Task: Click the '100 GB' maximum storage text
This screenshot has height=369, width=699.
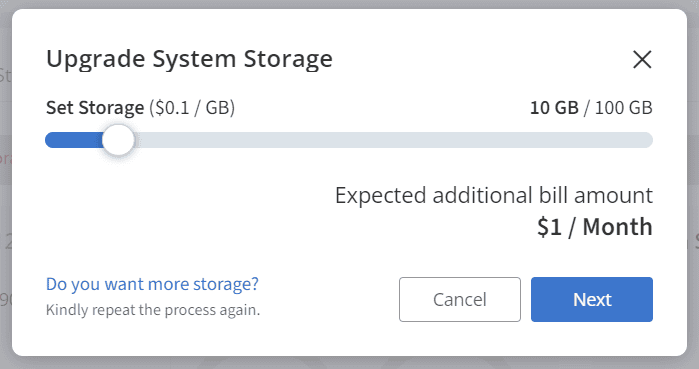Action: pyautogui.click(x=624, y=108)
